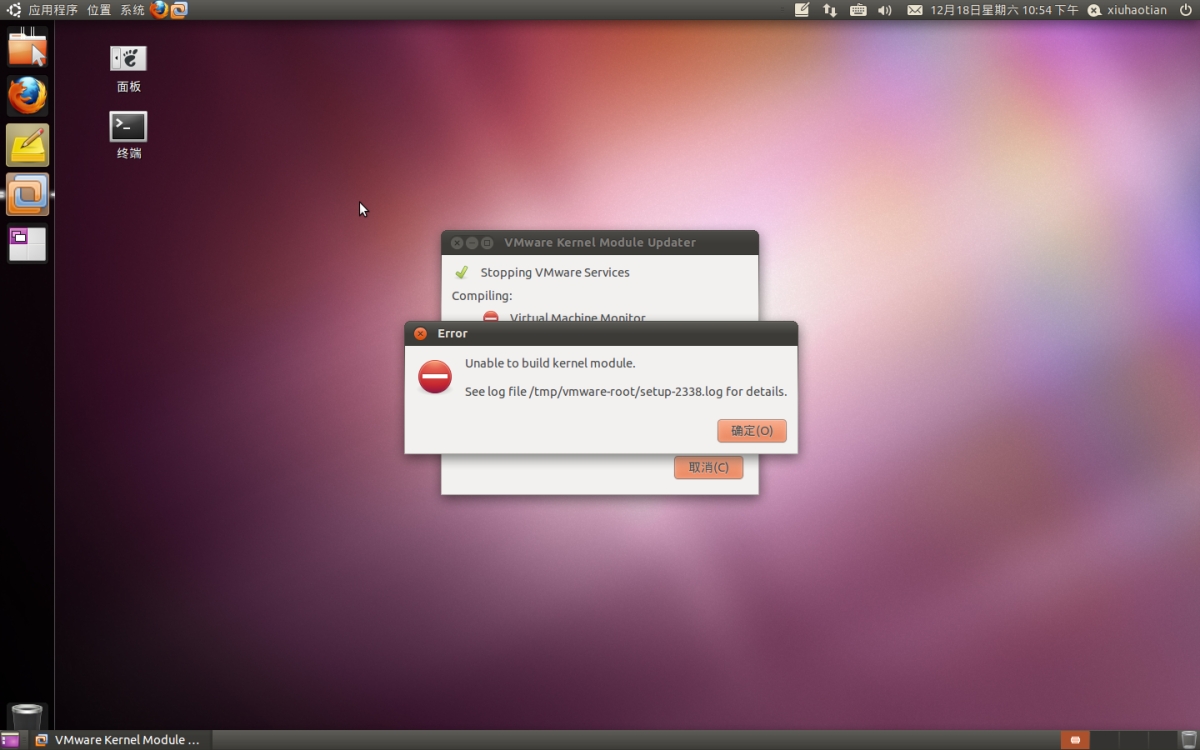Select the 面板 desktop icon

click(x=129, y=69)
